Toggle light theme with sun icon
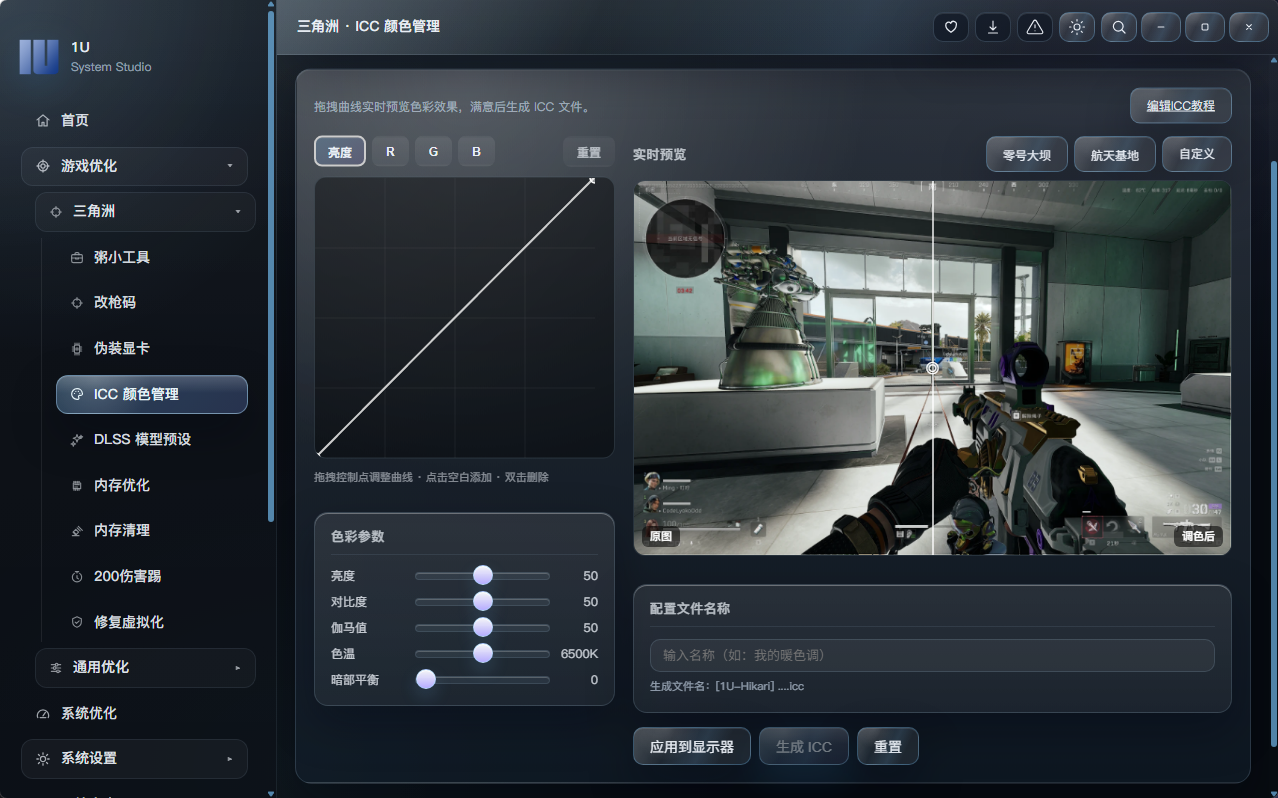1278x798 pixels. click(1076, 27)
